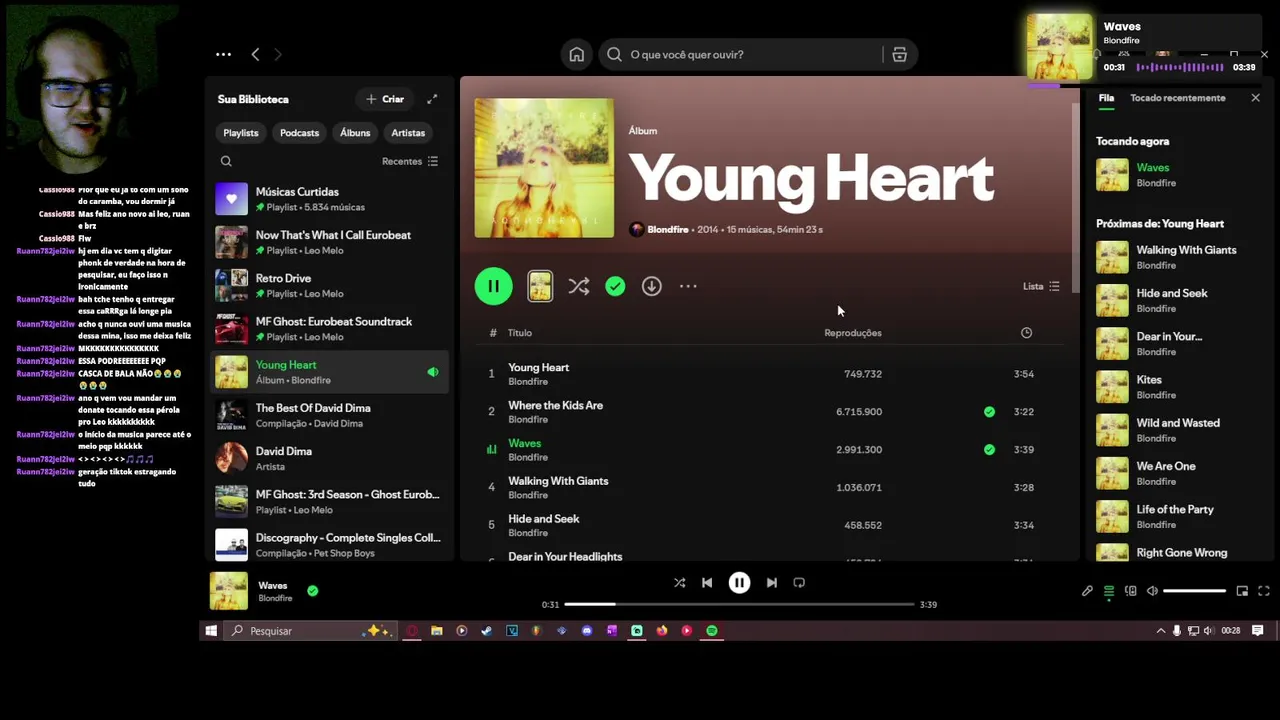This screenshot has height=720, width=1280.
Task: Click the small album art button beside pause
Action: 540,286
